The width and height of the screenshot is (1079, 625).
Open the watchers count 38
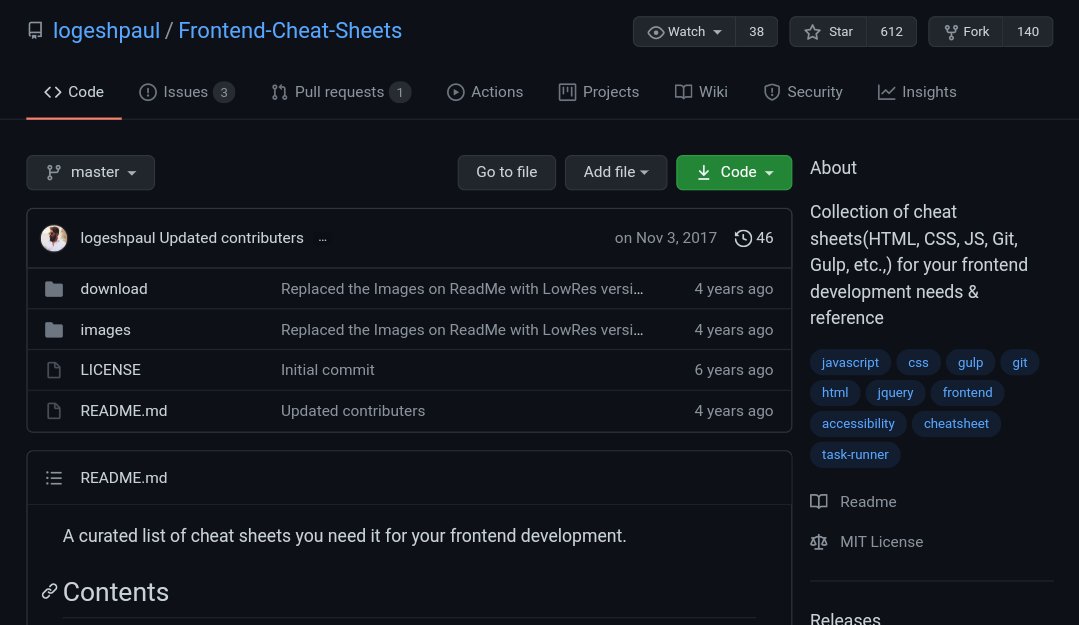pos(756,32)
